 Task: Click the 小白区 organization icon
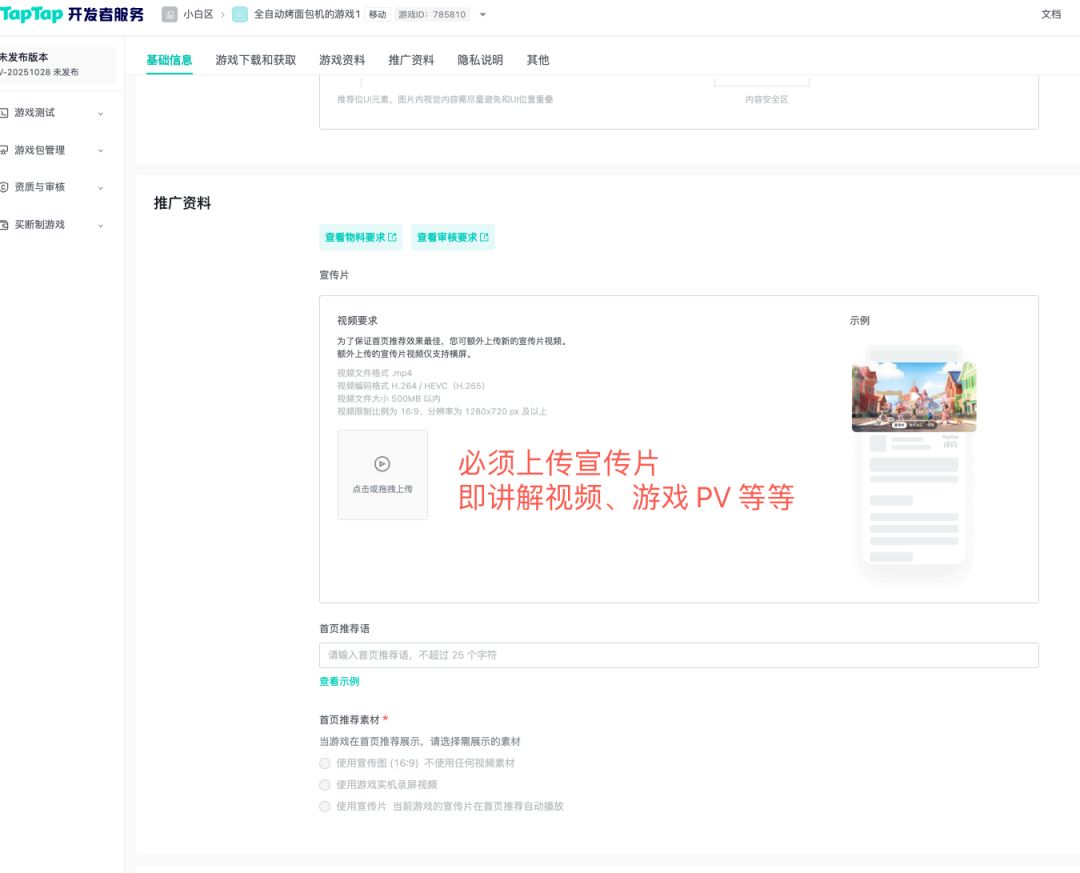169,14
